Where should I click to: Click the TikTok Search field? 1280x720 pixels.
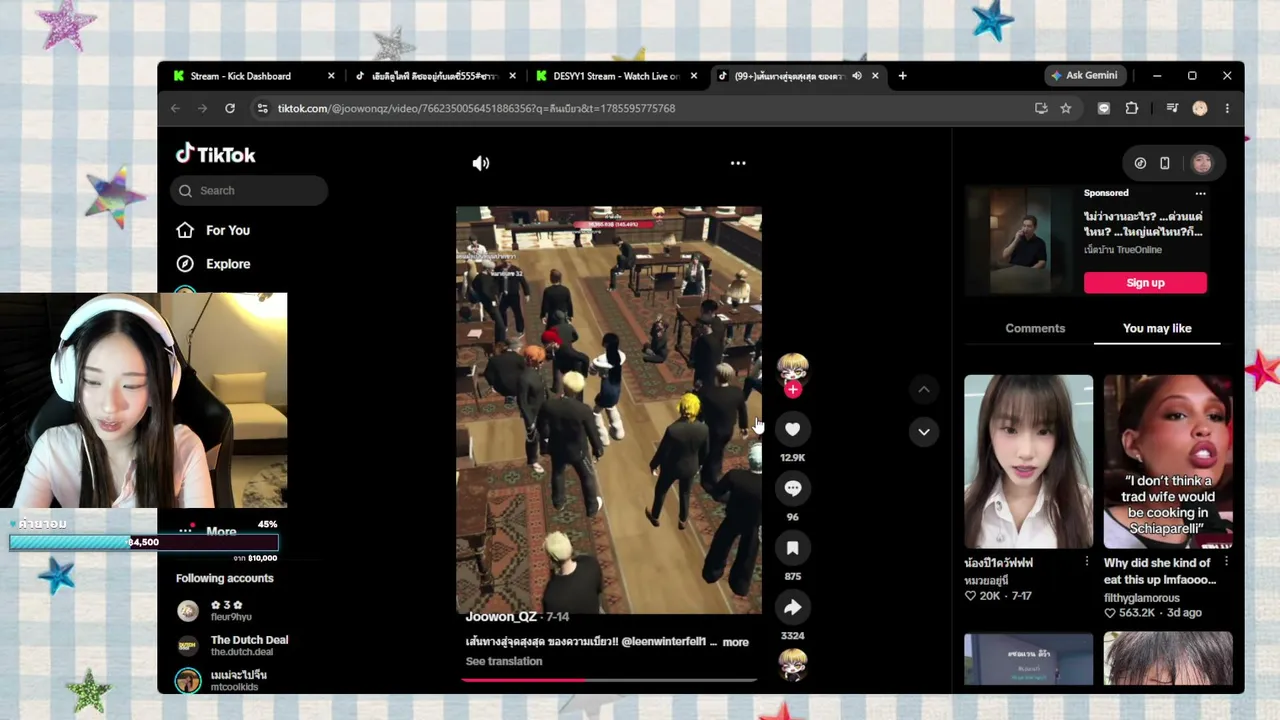click(x=249, y=191)
